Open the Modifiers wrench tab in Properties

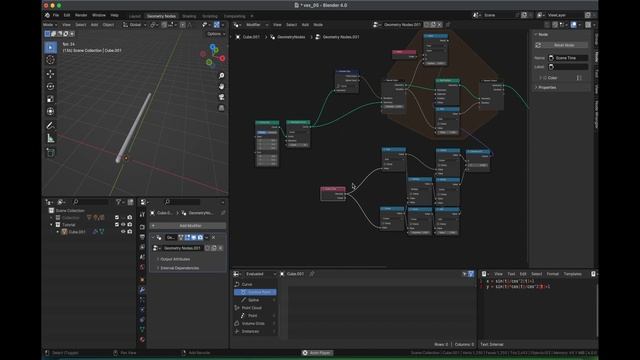[x=142, y=289]
